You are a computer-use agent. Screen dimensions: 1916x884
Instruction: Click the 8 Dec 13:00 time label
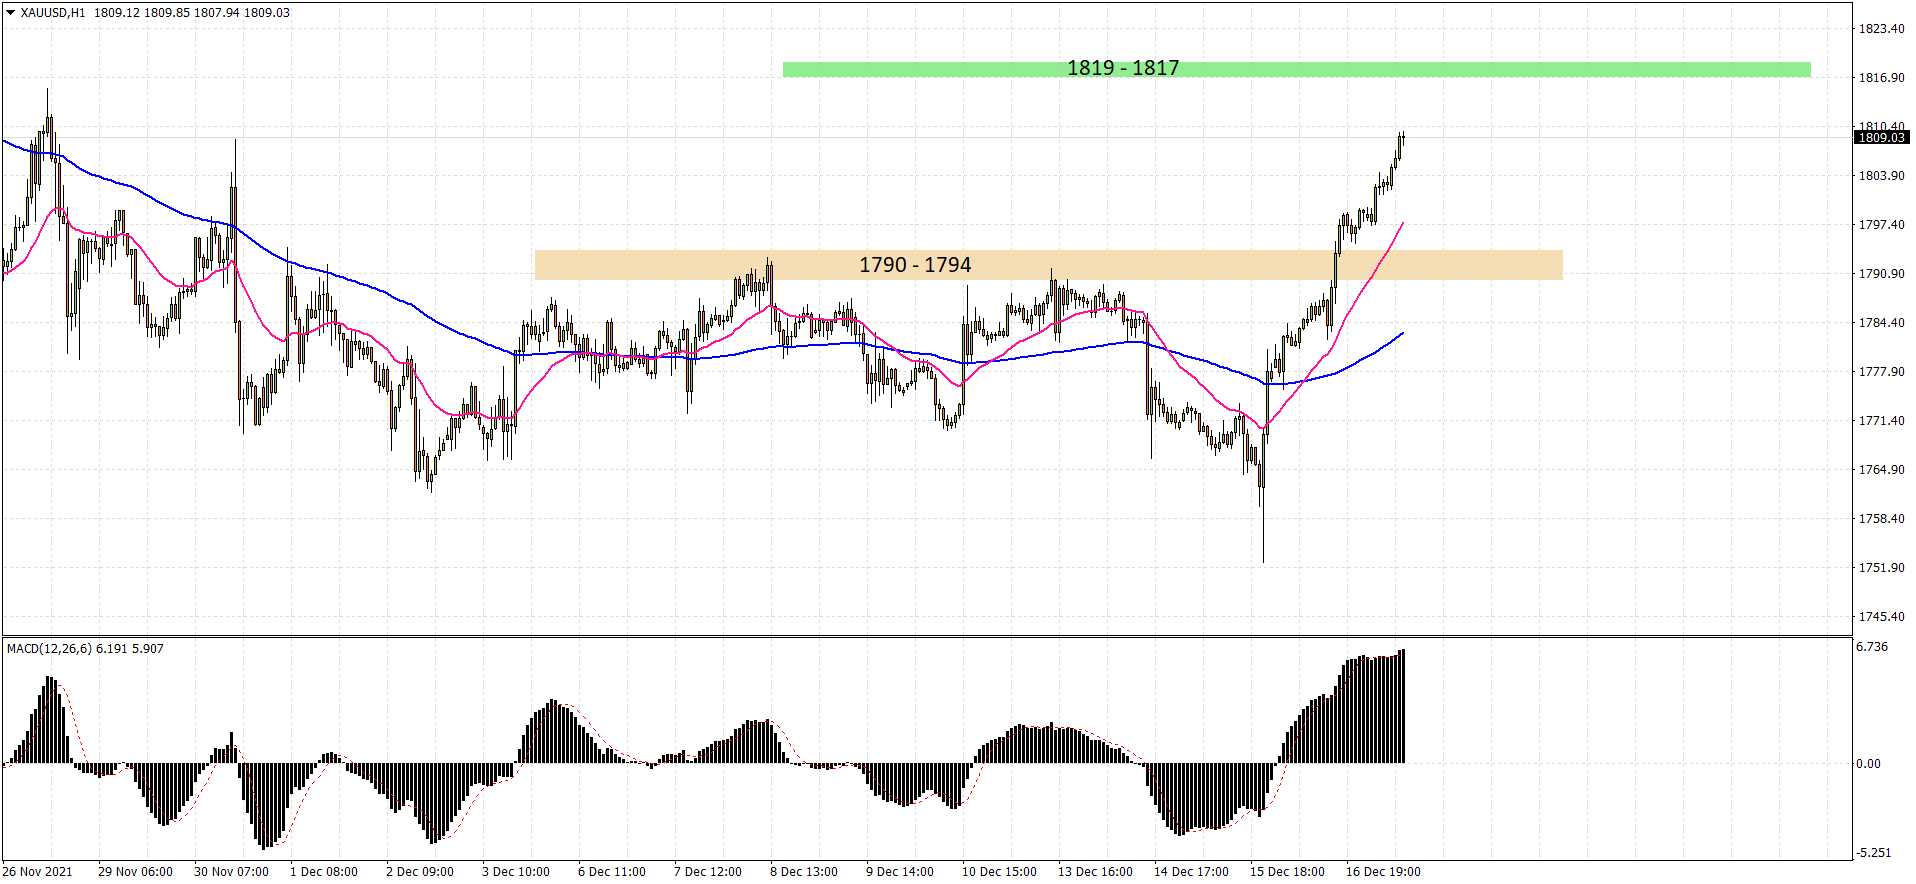[x=804, y=872]
